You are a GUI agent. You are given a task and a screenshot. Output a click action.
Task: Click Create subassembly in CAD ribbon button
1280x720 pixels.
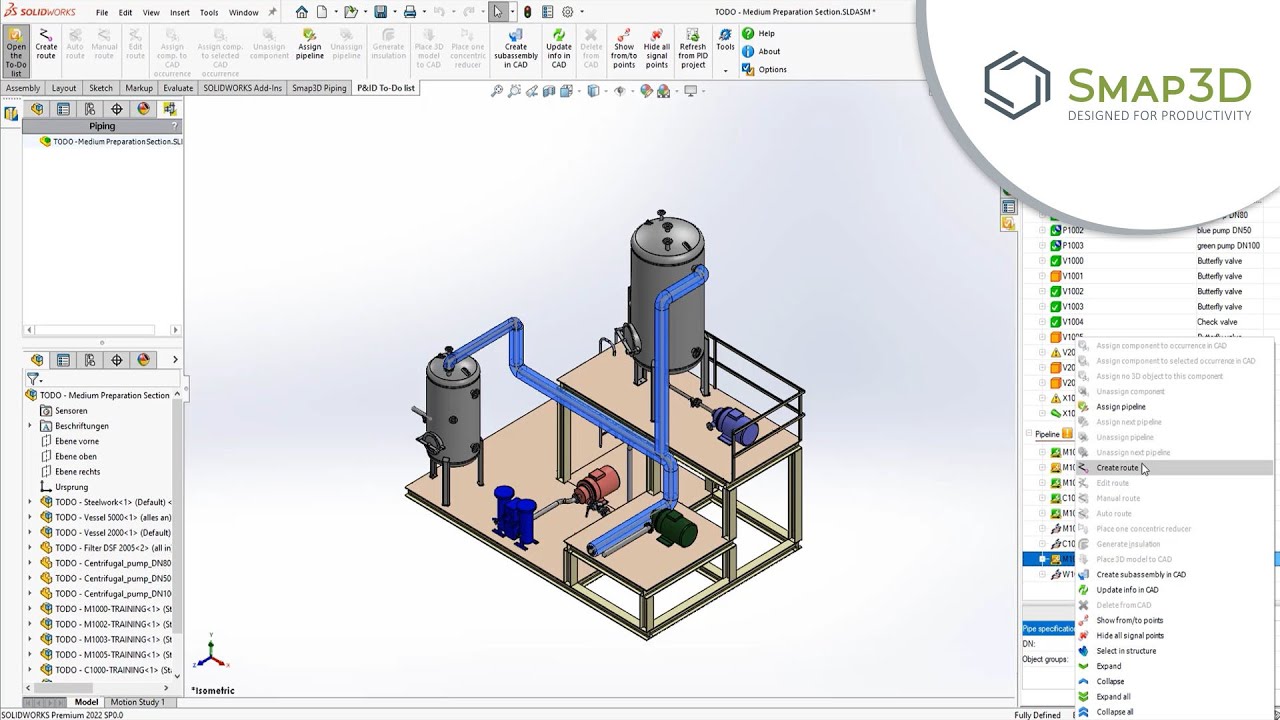[x=516, y=49]
